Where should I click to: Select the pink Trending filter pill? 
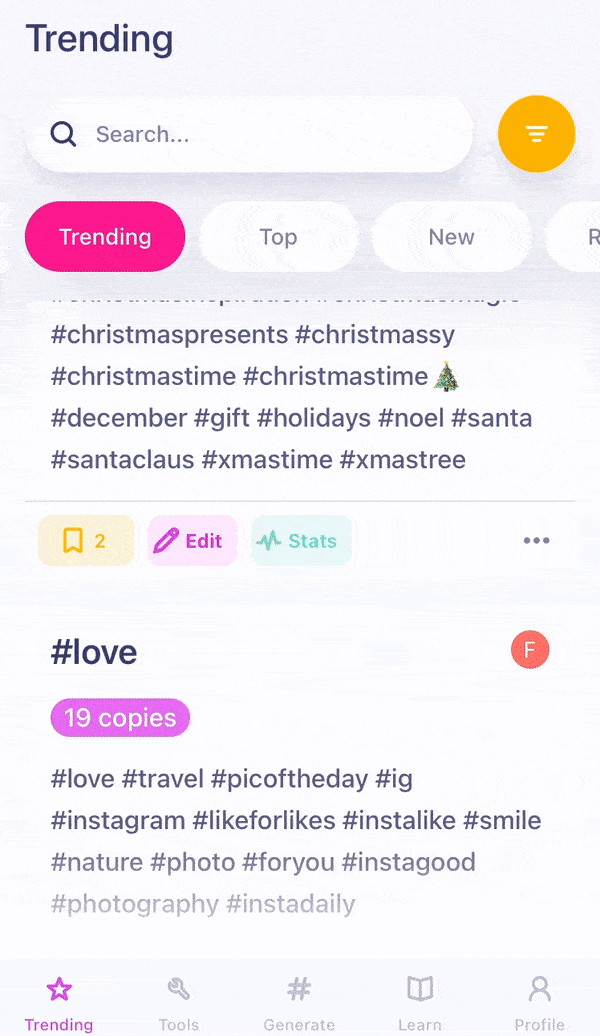point(105,237)
